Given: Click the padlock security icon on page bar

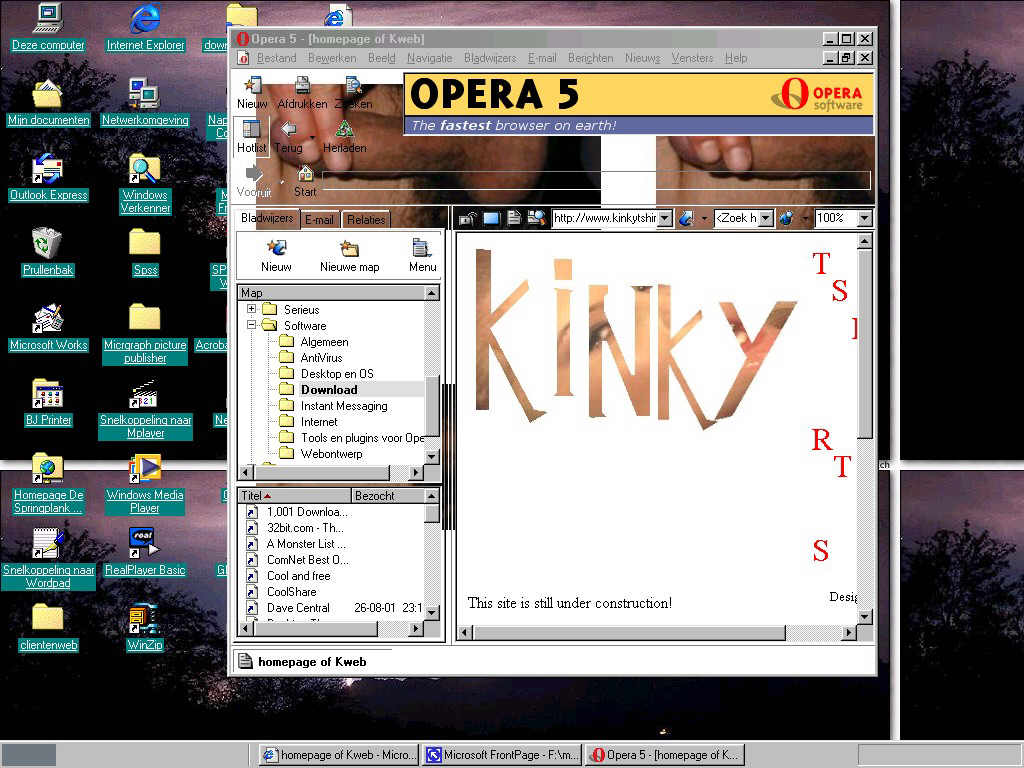Looking at the screenshot, I should (x=468, y=218).
